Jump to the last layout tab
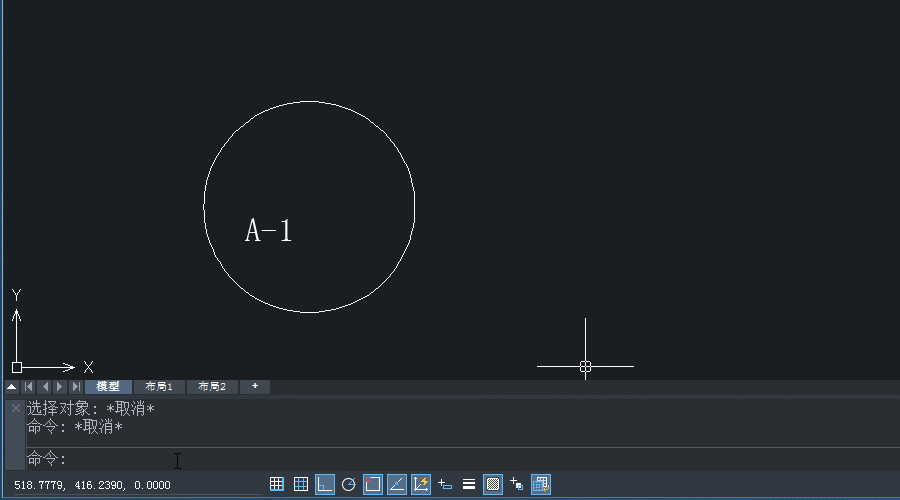 [x=76, y=387]
